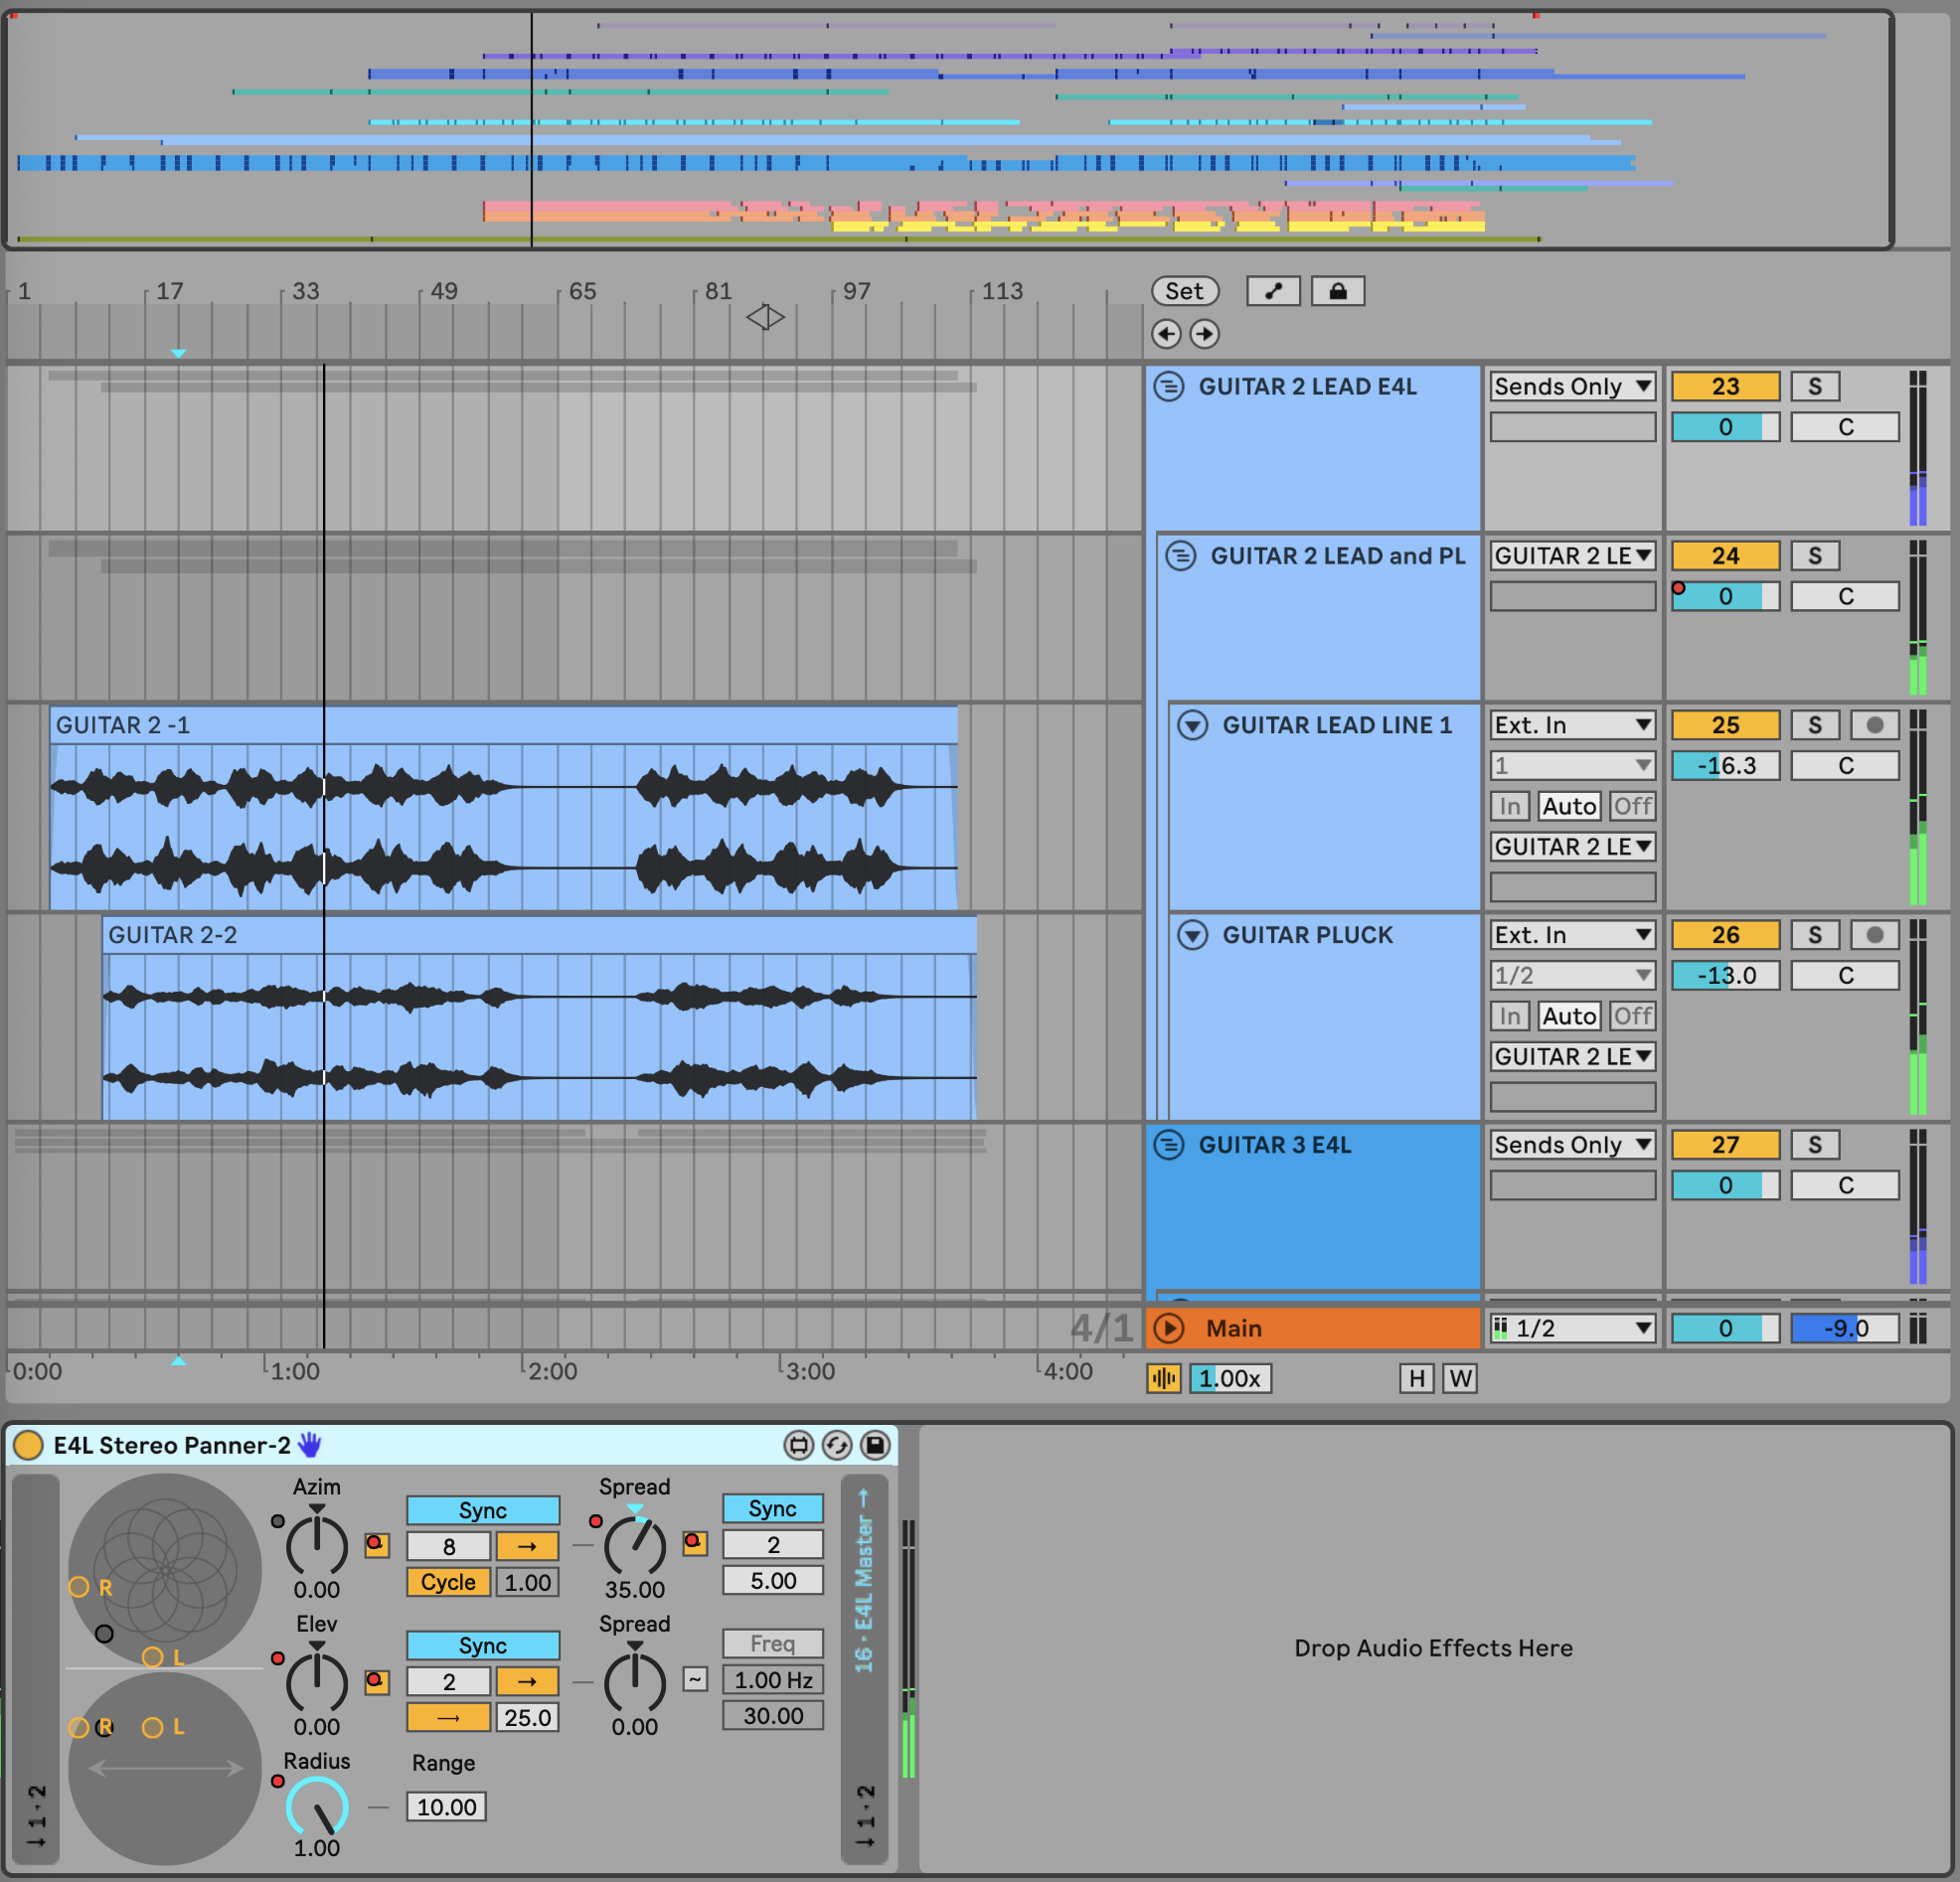Jump to the previous locator arrow
Screen dimensions: 1960x1882
(1166, 334)
